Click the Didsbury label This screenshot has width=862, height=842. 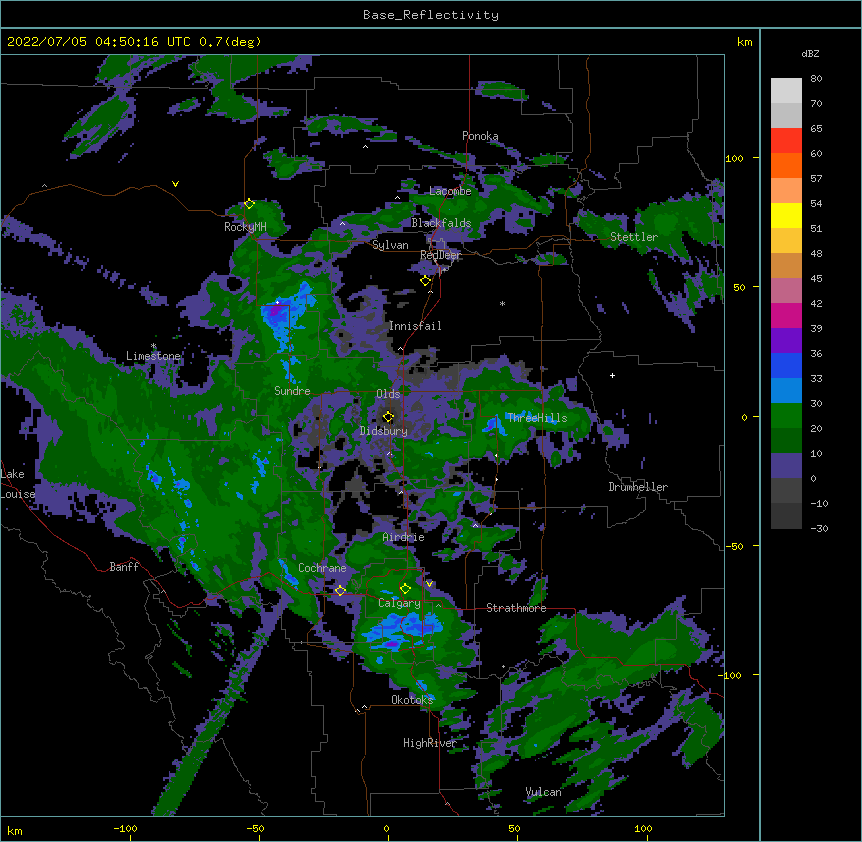pyautogui.click(x=384, y=431)
